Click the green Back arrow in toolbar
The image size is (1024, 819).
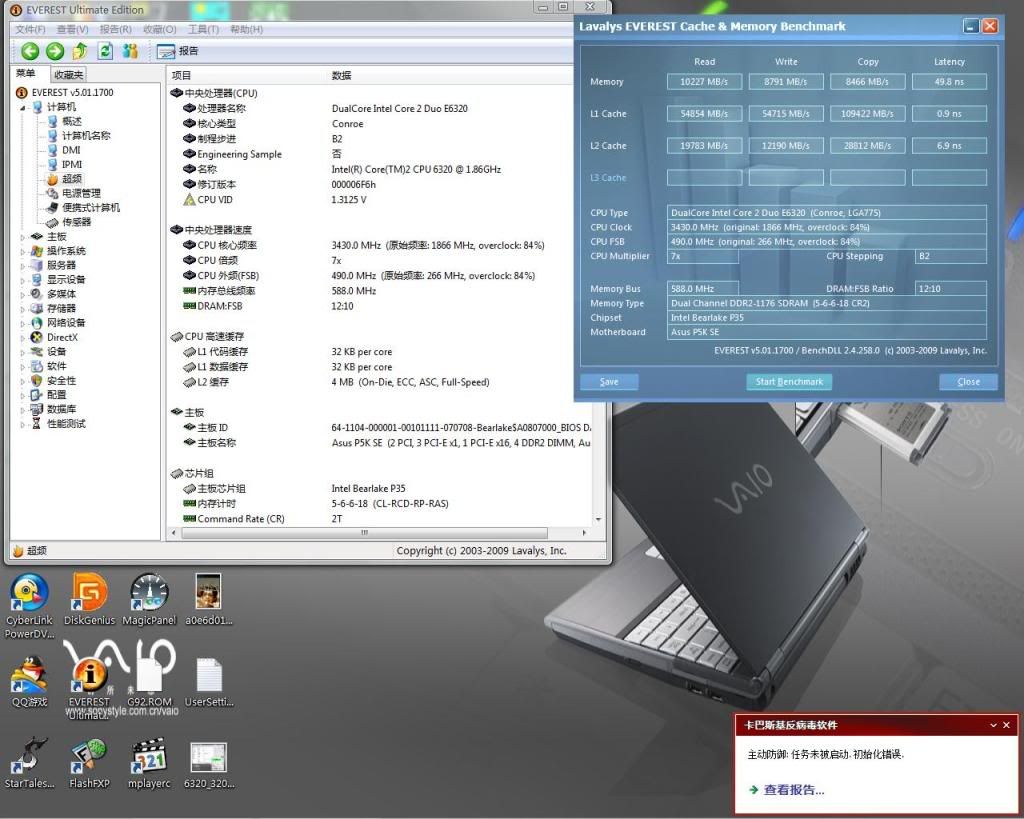pyautogui.click(x=29, y=50)
